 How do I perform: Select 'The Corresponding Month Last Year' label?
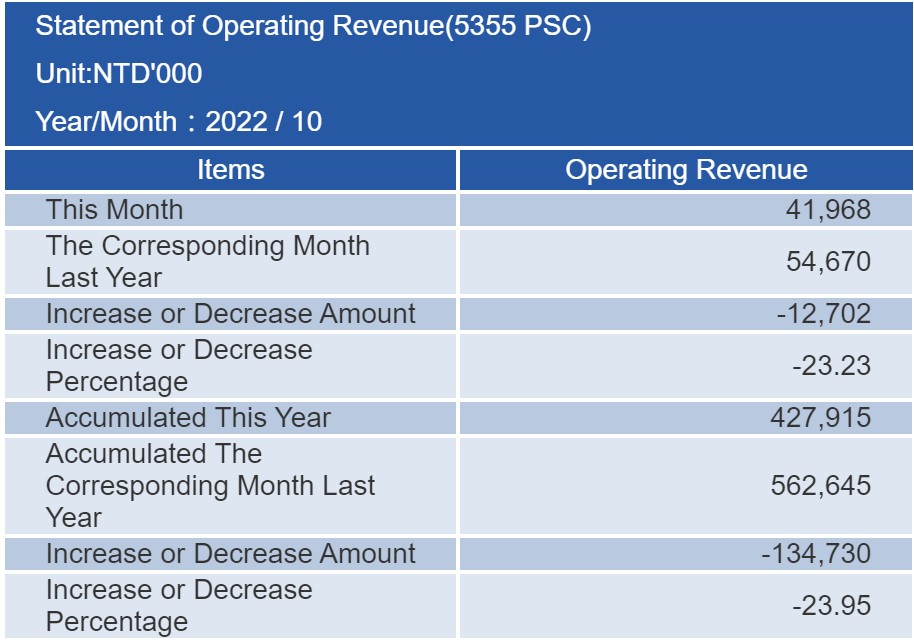click(208, 262)
